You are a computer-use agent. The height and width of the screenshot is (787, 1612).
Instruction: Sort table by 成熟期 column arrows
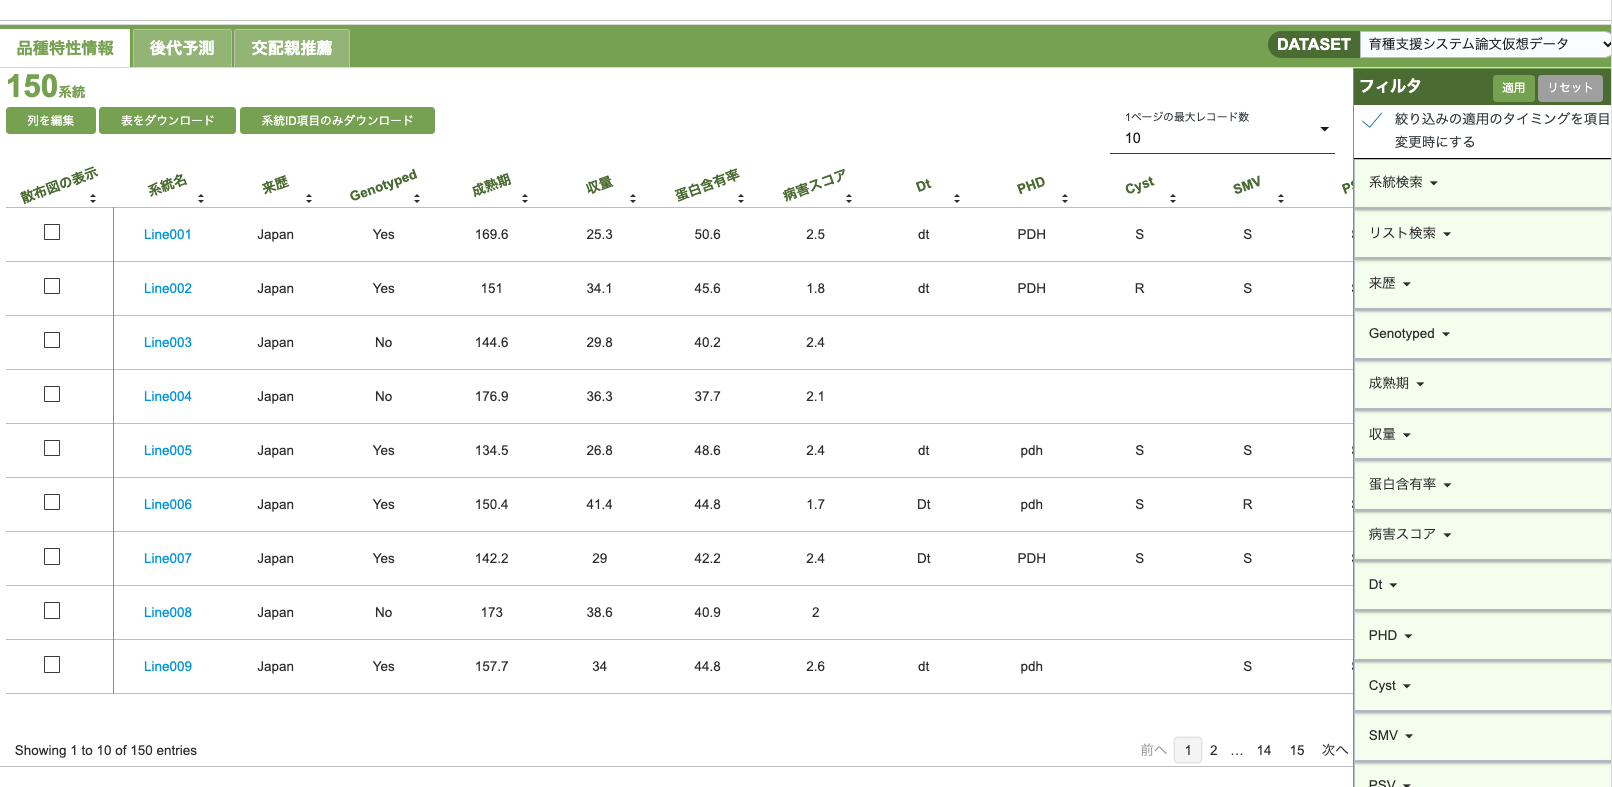pyautogui.click(x=525, y=198)
